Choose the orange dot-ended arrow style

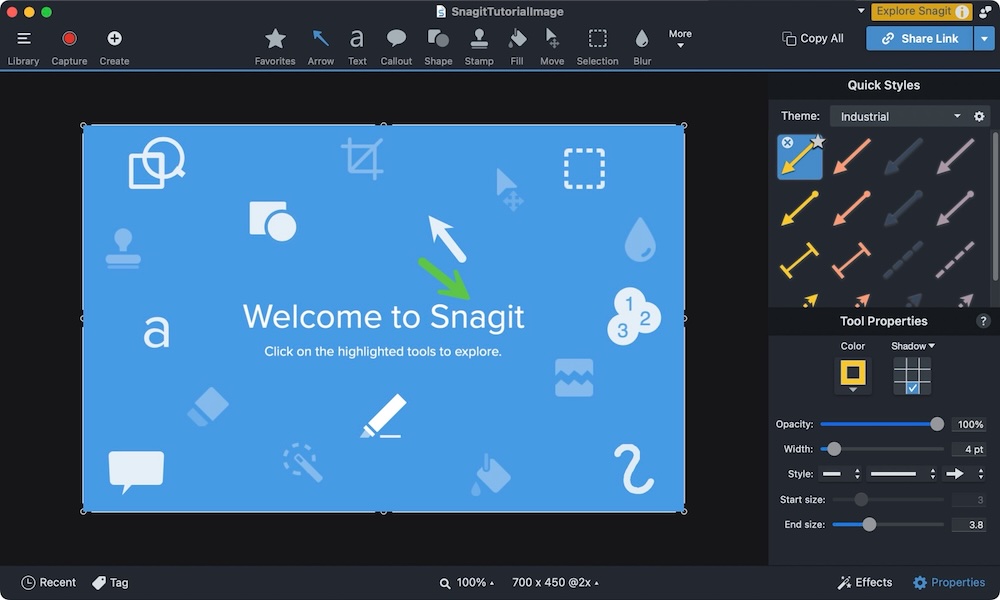[852, 208]
